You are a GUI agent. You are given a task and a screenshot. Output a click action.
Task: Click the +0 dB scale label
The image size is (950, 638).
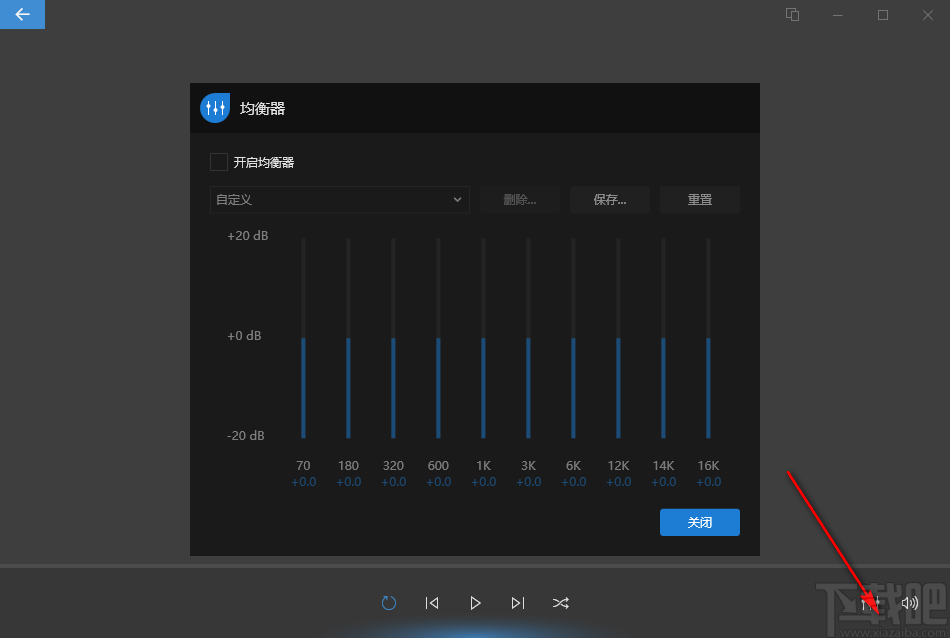[244, 336]
